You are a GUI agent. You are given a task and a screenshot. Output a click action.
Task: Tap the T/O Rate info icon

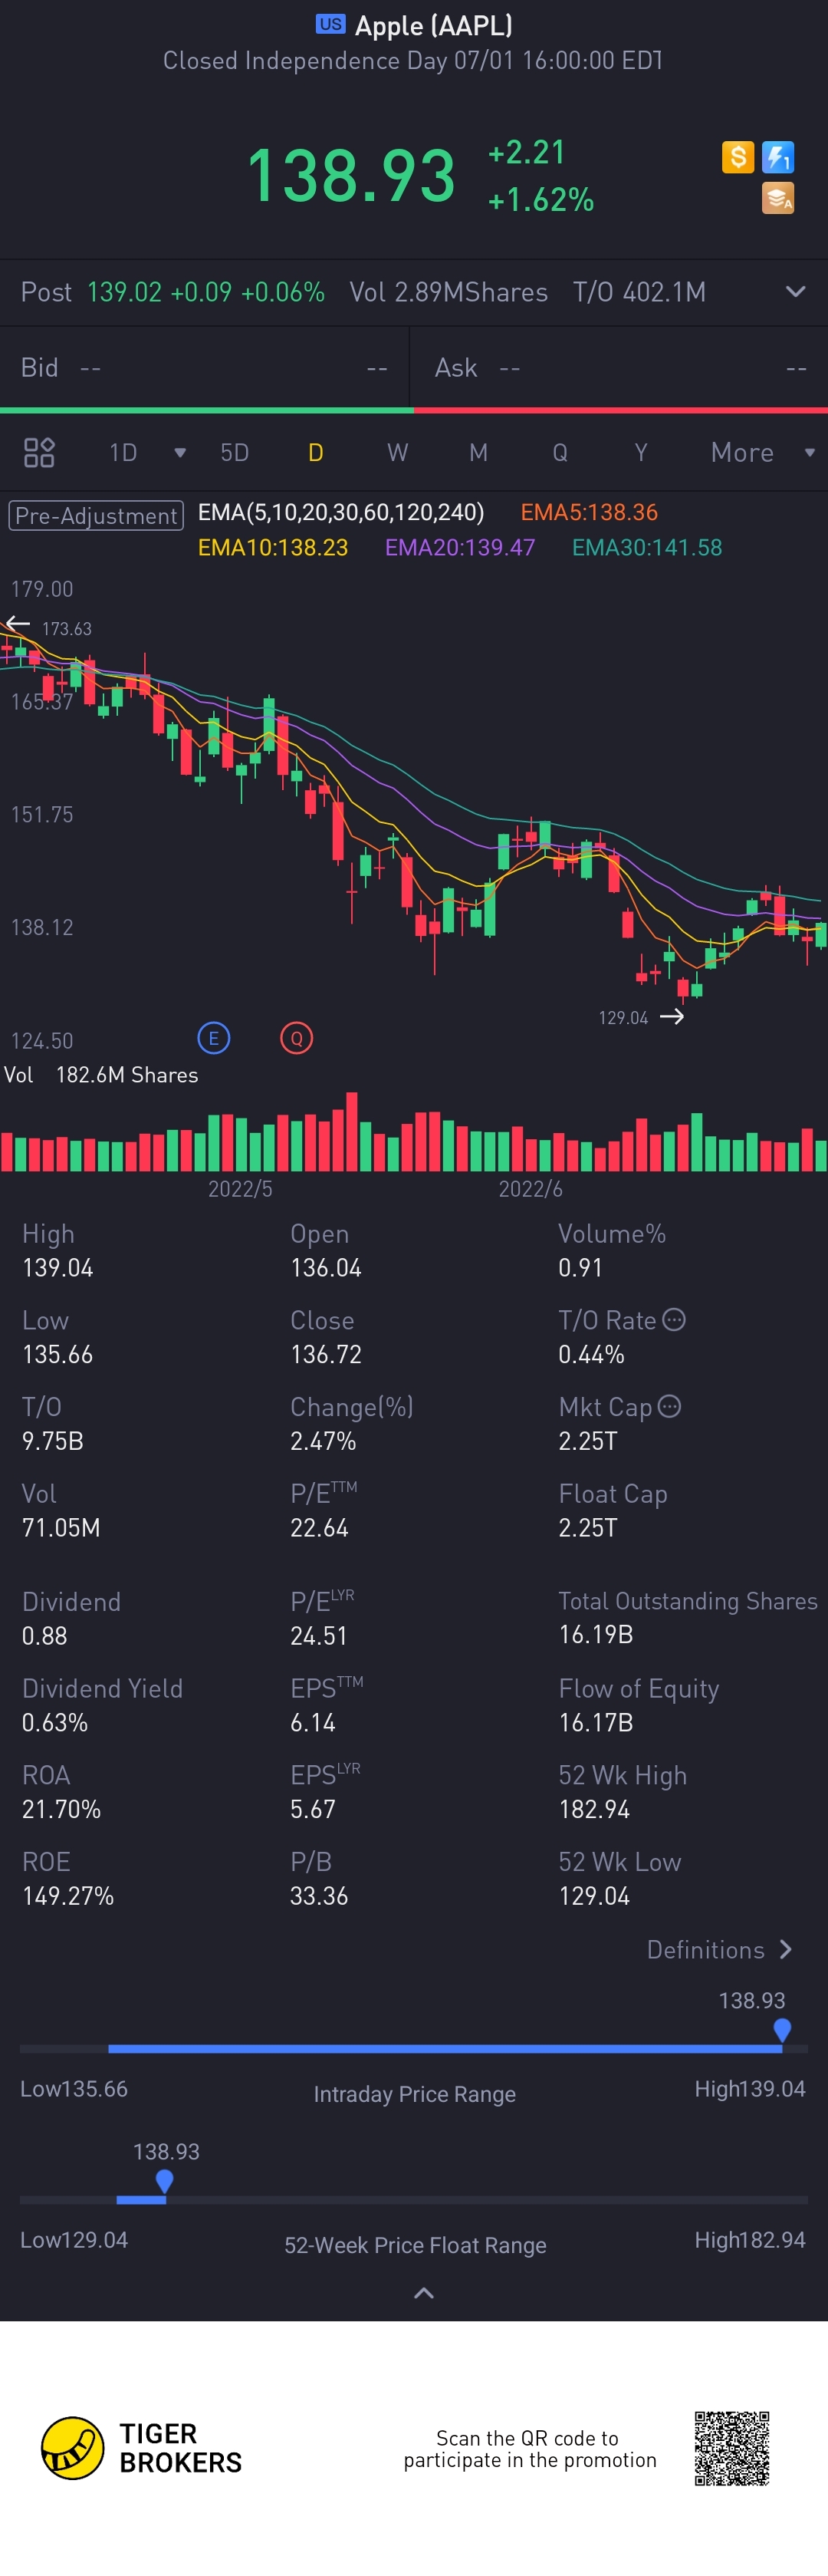675,1320
